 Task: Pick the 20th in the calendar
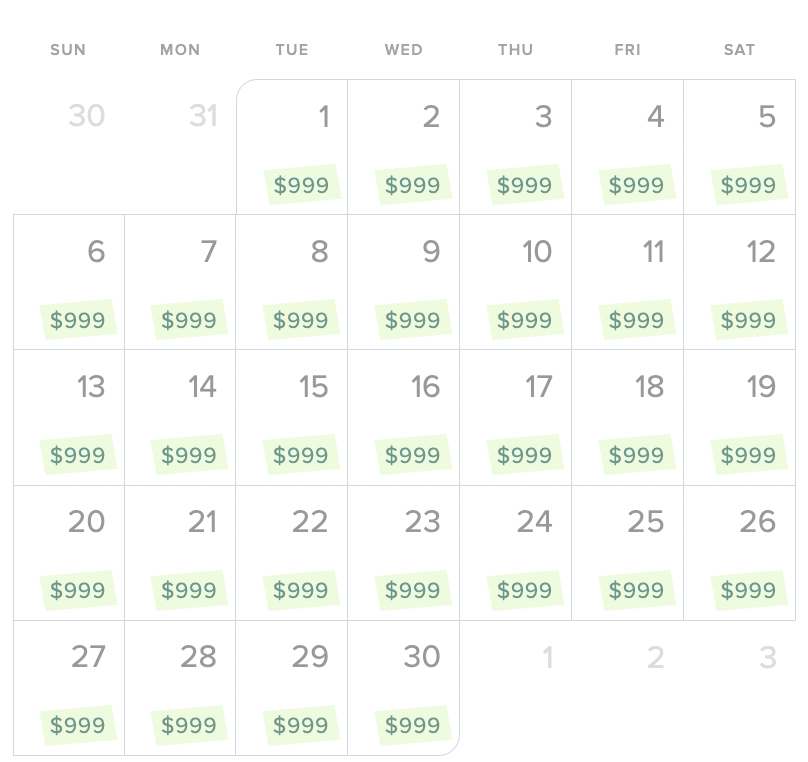pos(69,553)
